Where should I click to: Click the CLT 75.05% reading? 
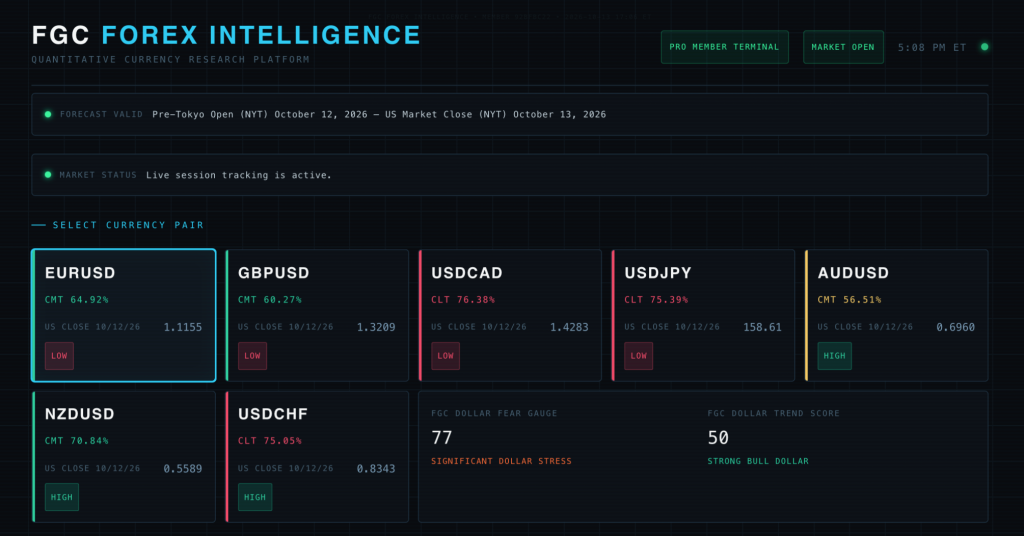point(270,441)
